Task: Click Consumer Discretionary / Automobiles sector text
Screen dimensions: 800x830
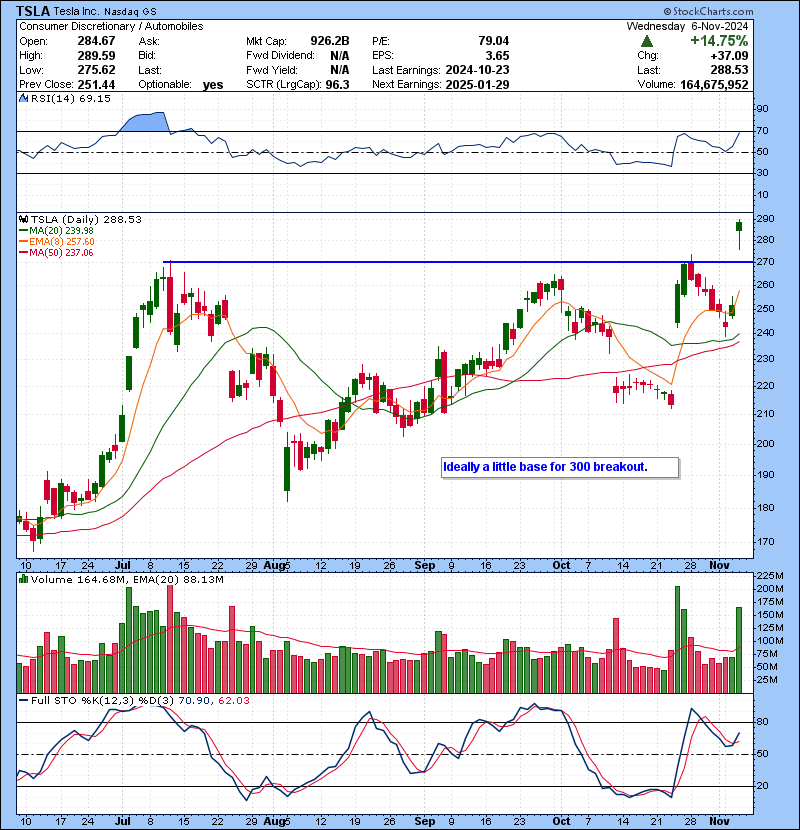Action: click(111, 26)
